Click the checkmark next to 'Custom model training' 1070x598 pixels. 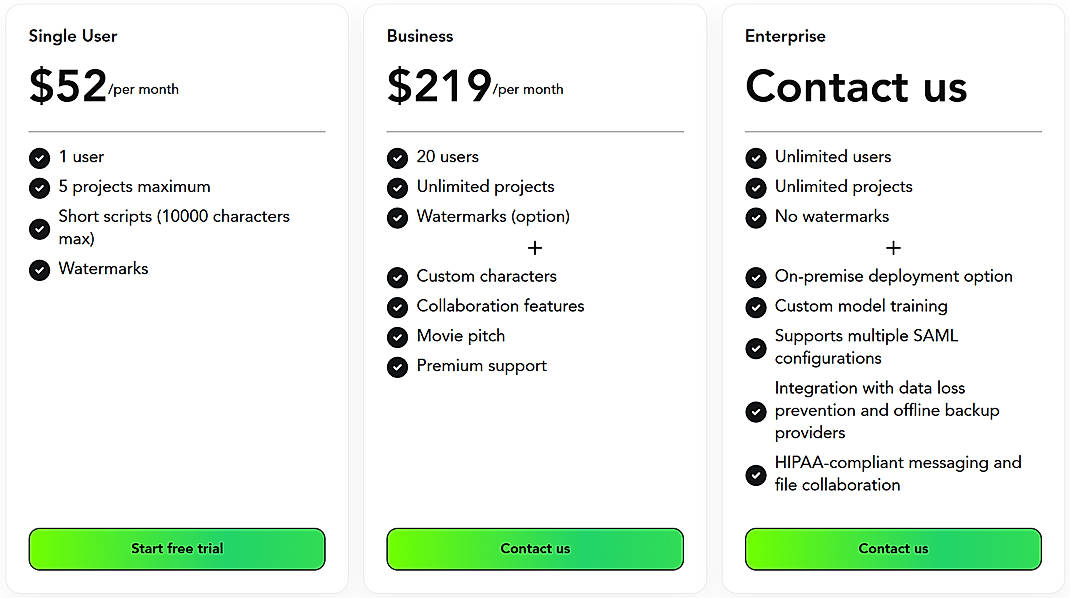click(756, 307)
